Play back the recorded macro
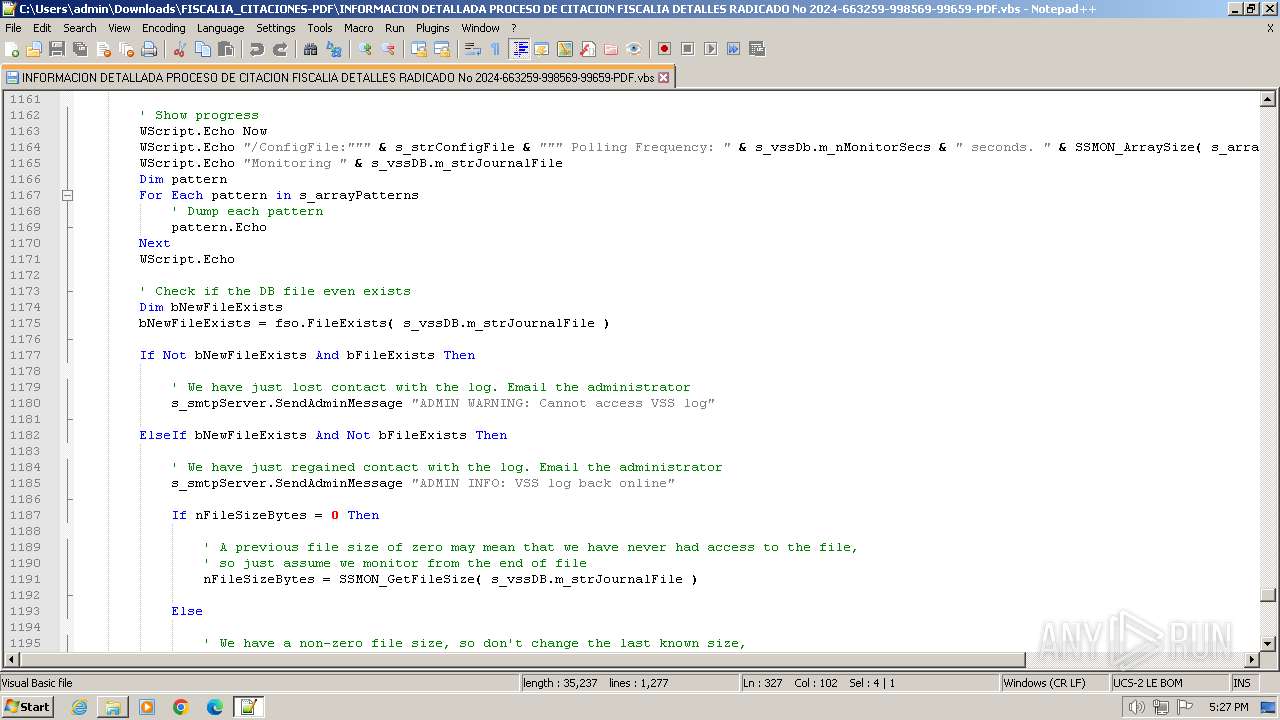The width and height of the screenshot is (1280, 720). (711, 49)
